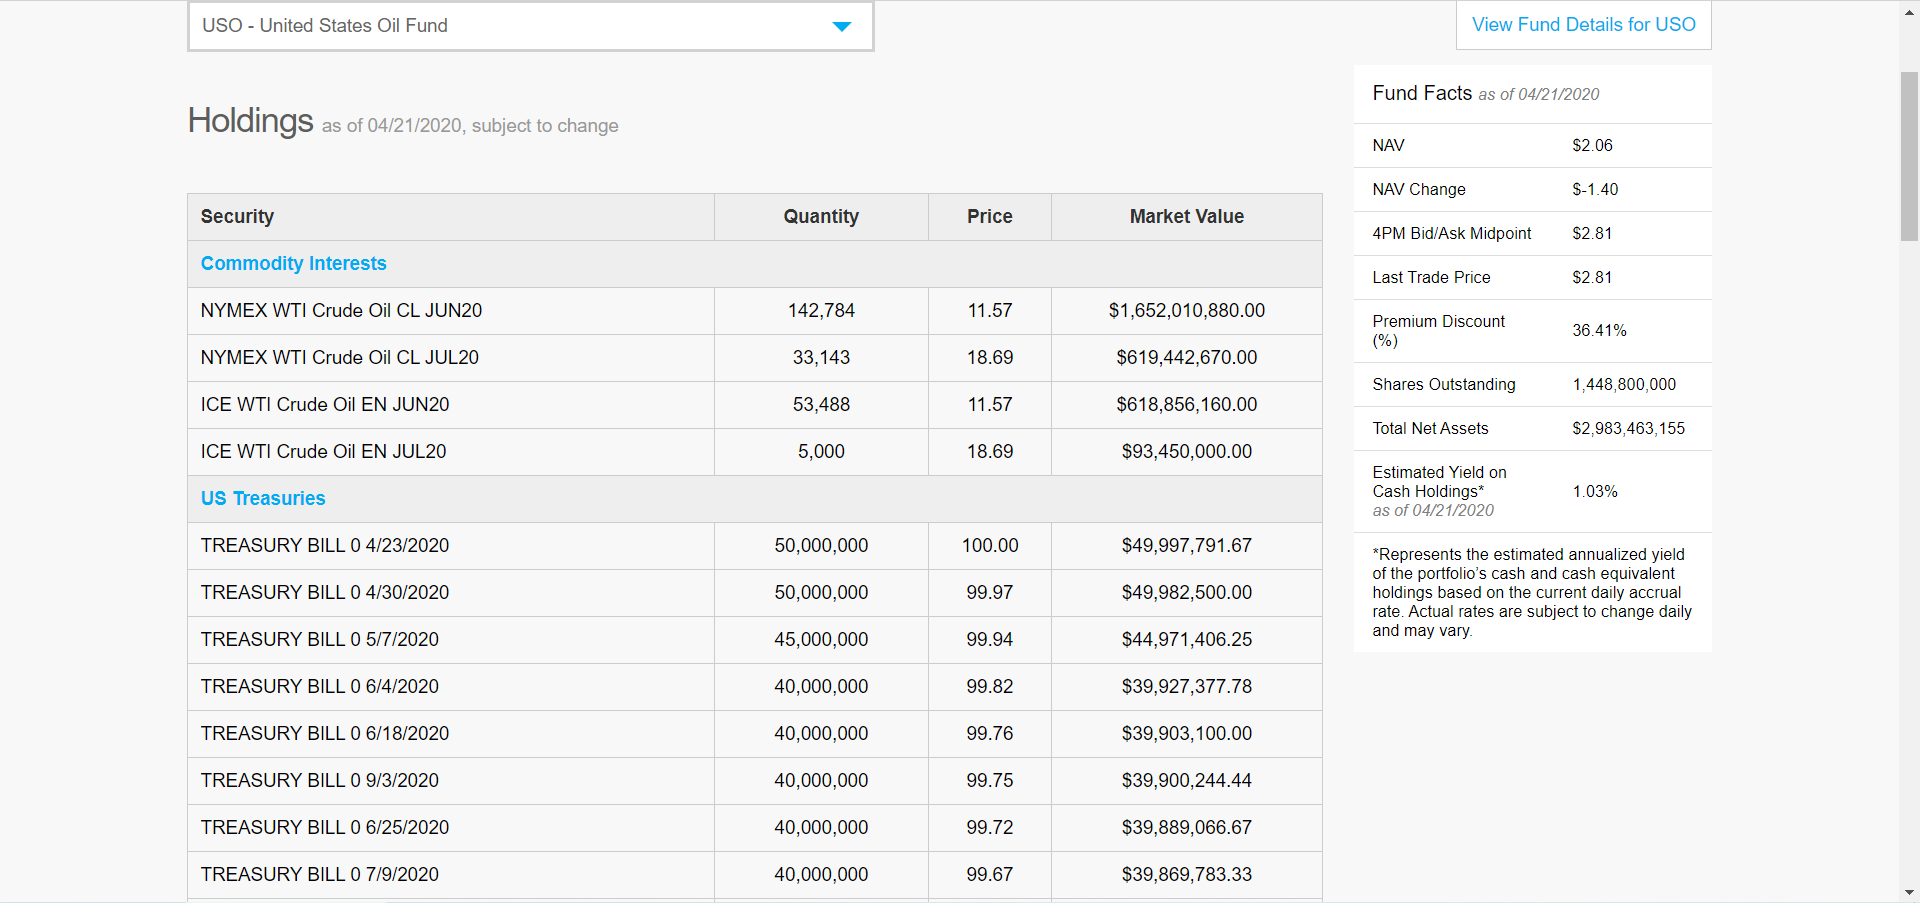This screenshot has width=1920, height=903.
Task: Select the Commodity Interests section heading
Action: (293, 264)
